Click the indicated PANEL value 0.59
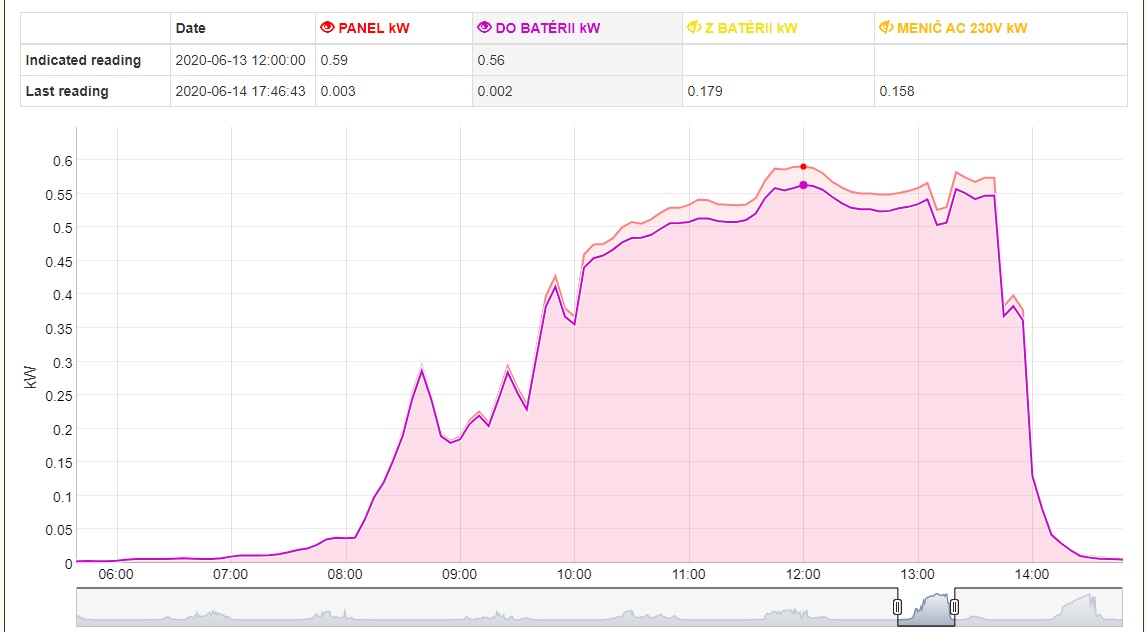1147x632 pixels. click(332, 60)
